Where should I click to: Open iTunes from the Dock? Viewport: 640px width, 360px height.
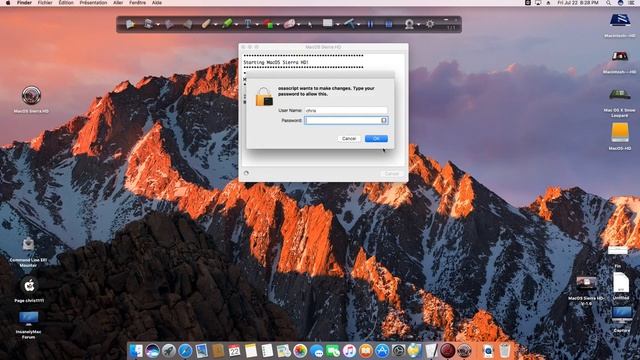click(x=349, y=351)
